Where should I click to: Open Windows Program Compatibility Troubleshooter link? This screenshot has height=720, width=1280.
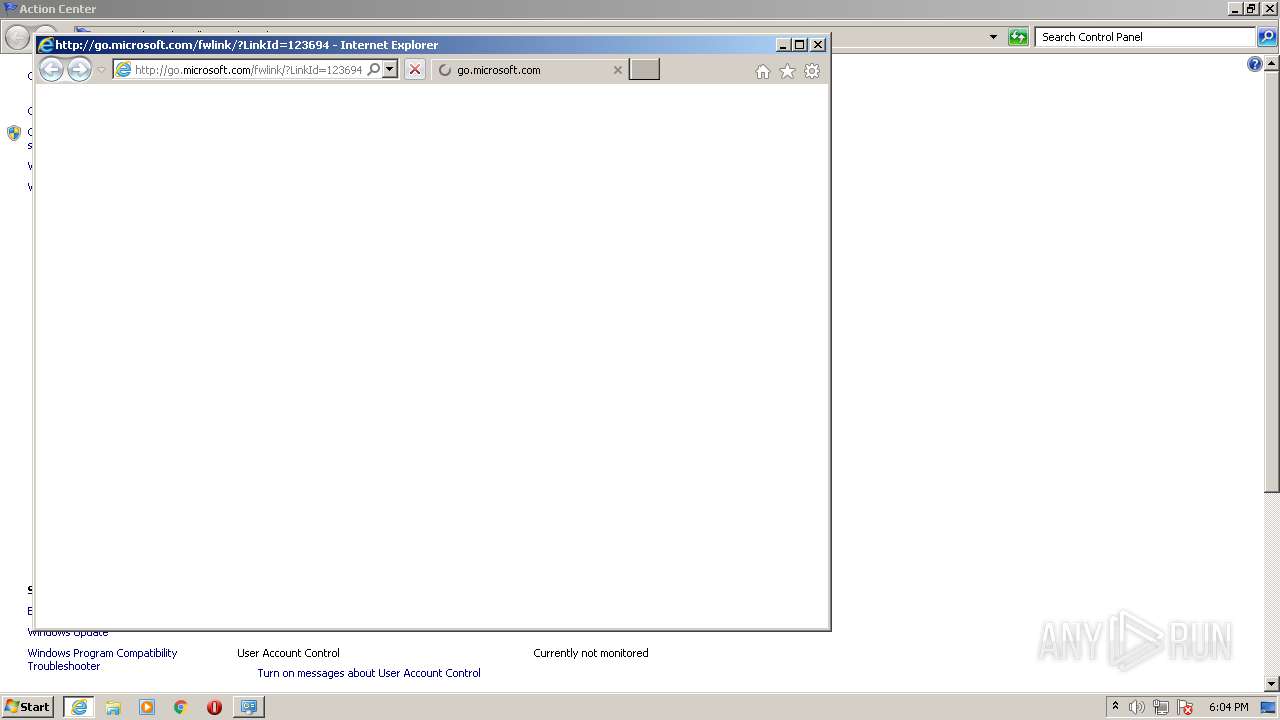point(102,660)
